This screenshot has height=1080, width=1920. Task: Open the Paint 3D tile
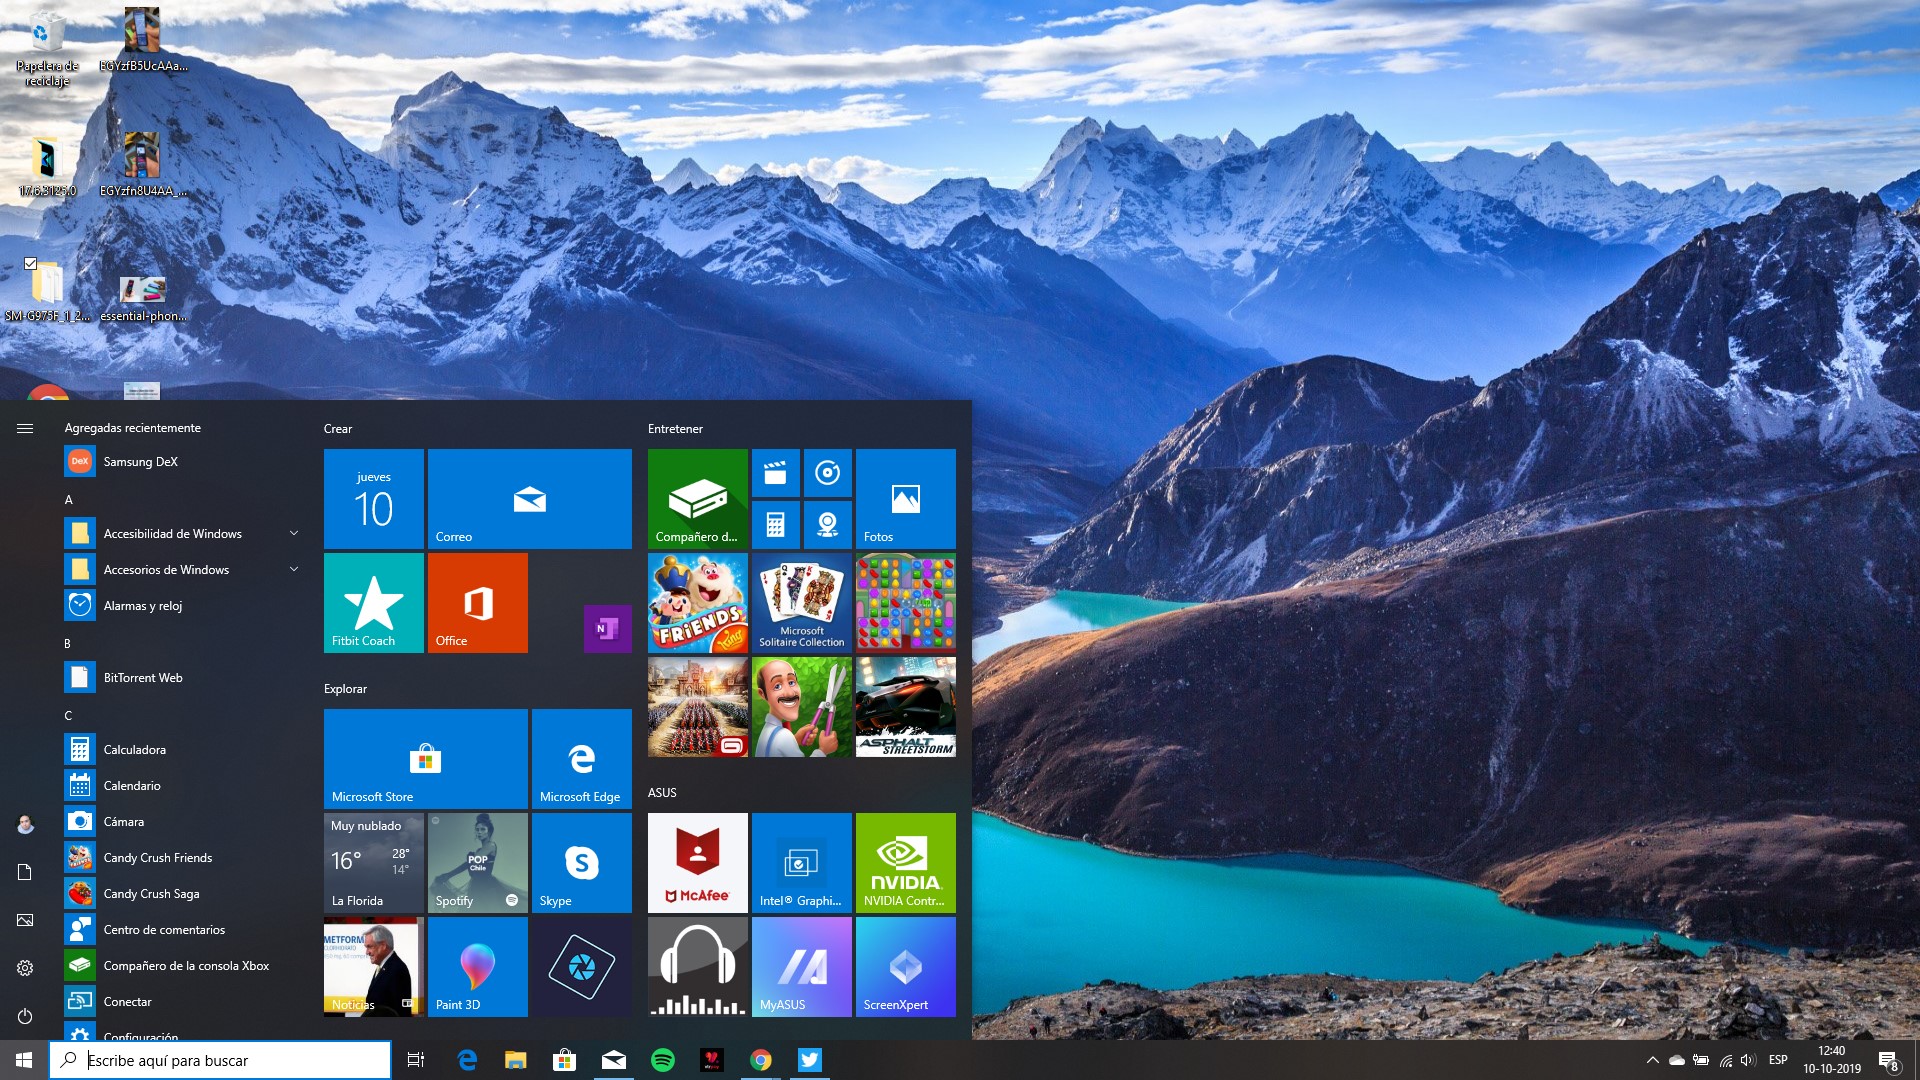[x=478, y=967]
